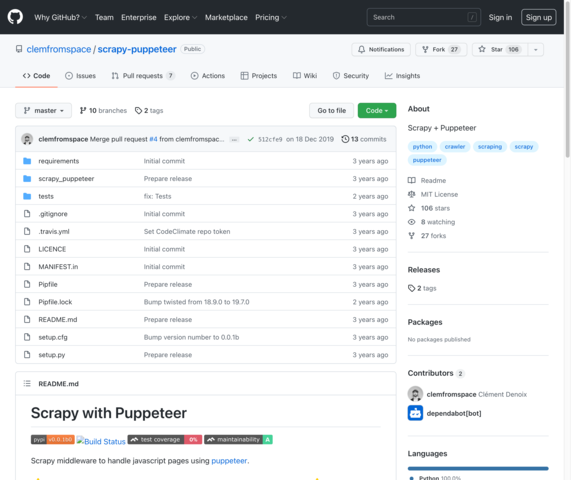Image resolution: width=571 pixels, height=480 pixels.
Task: Open the GitHub octocat home logo
Action: click(15, 17)
